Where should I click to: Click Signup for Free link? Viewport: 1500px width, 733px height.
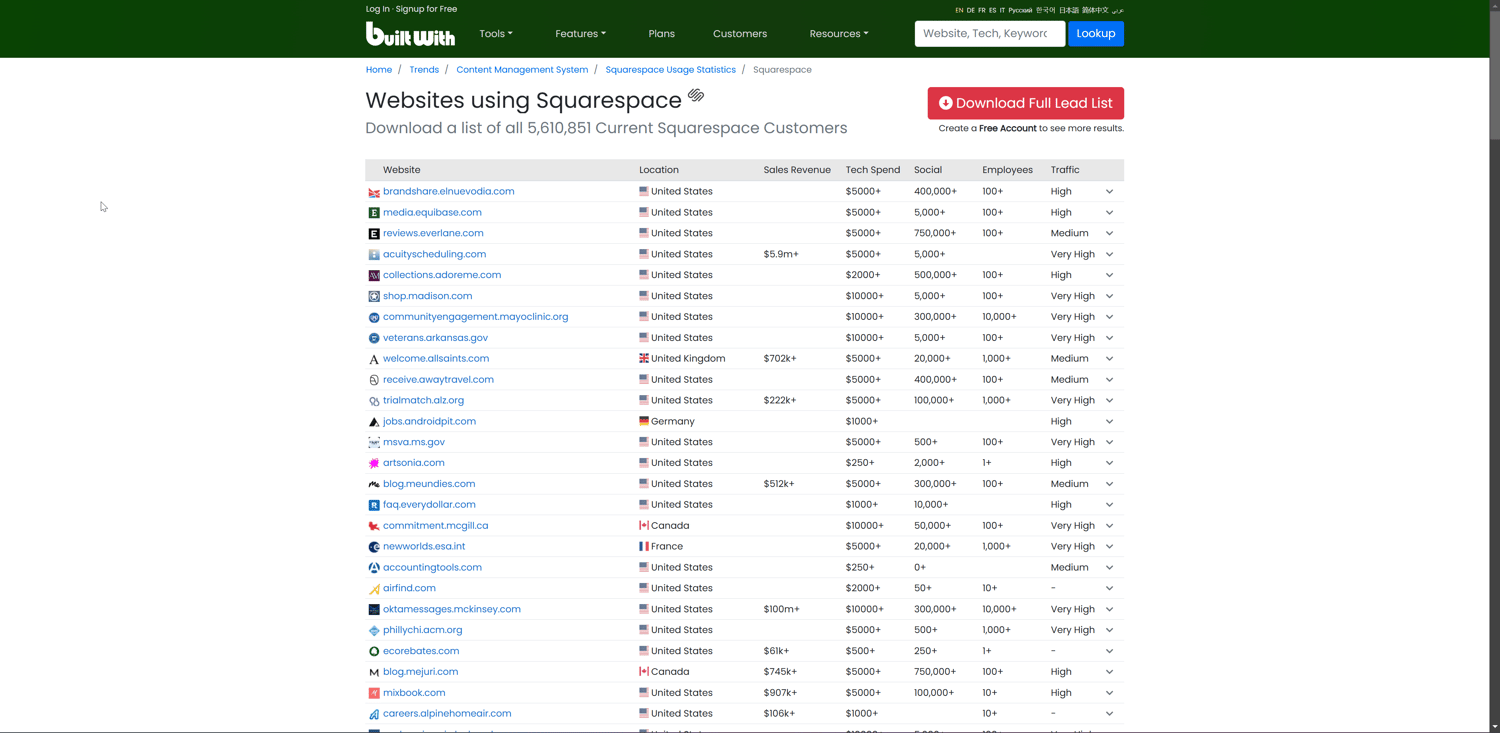(426, 9)
